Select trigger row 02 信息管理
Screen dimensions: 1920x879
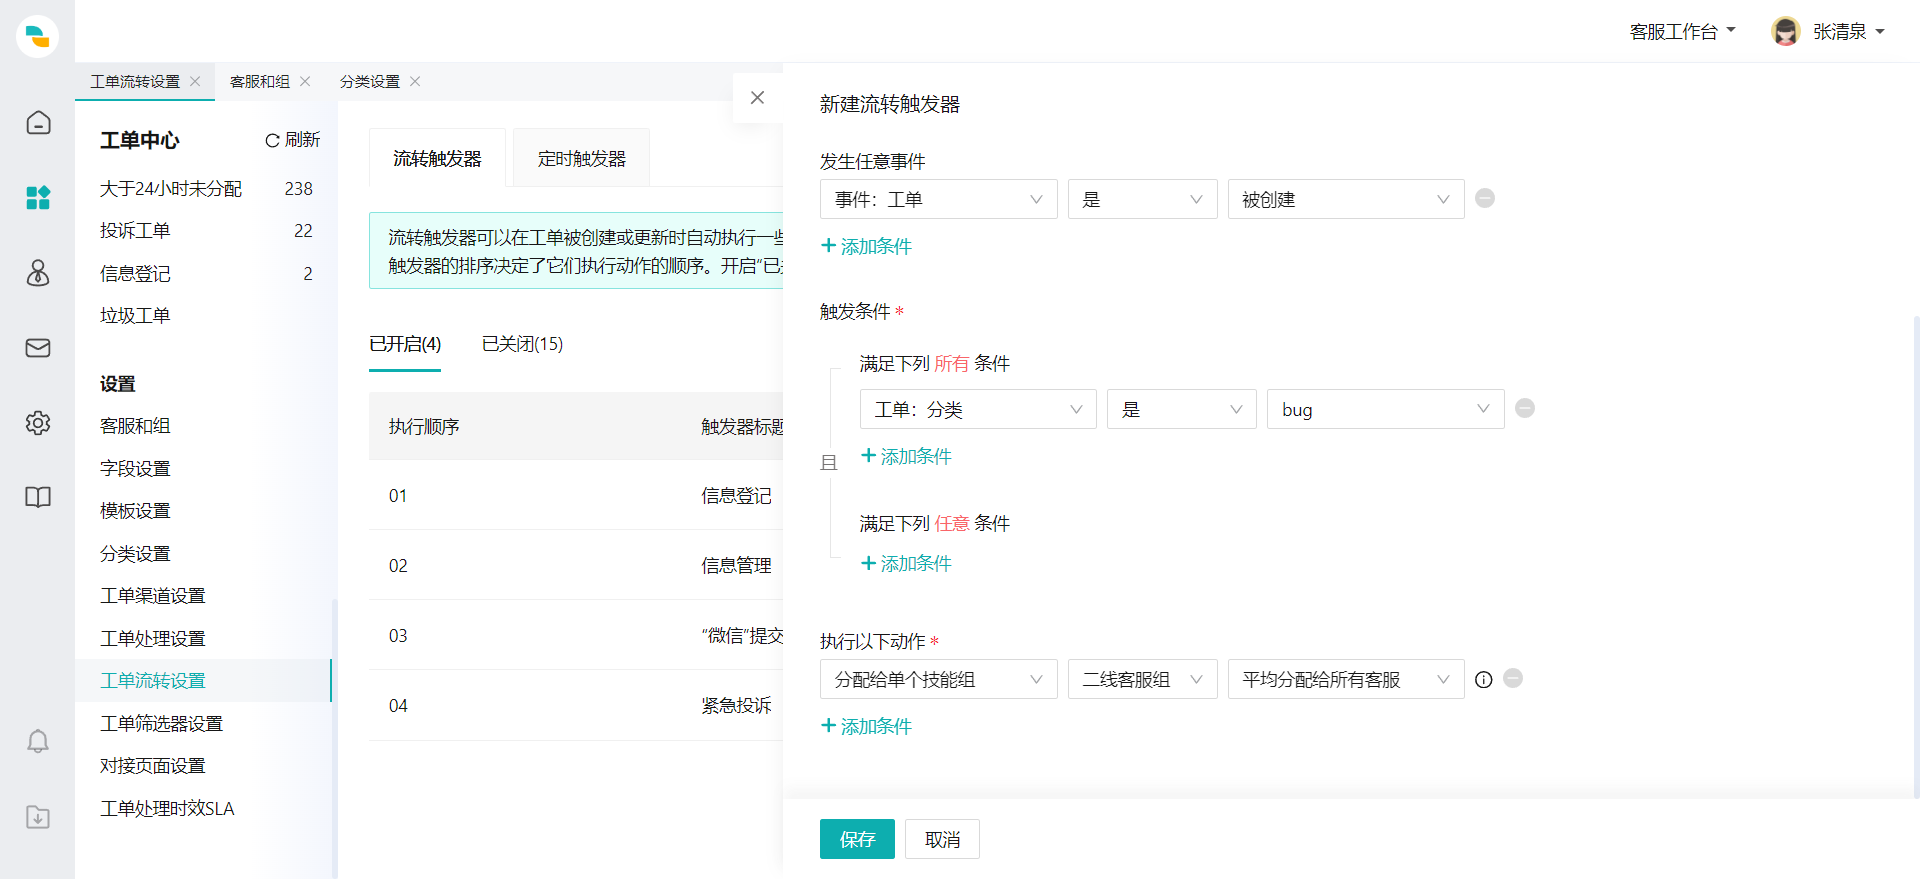(576, 565)
